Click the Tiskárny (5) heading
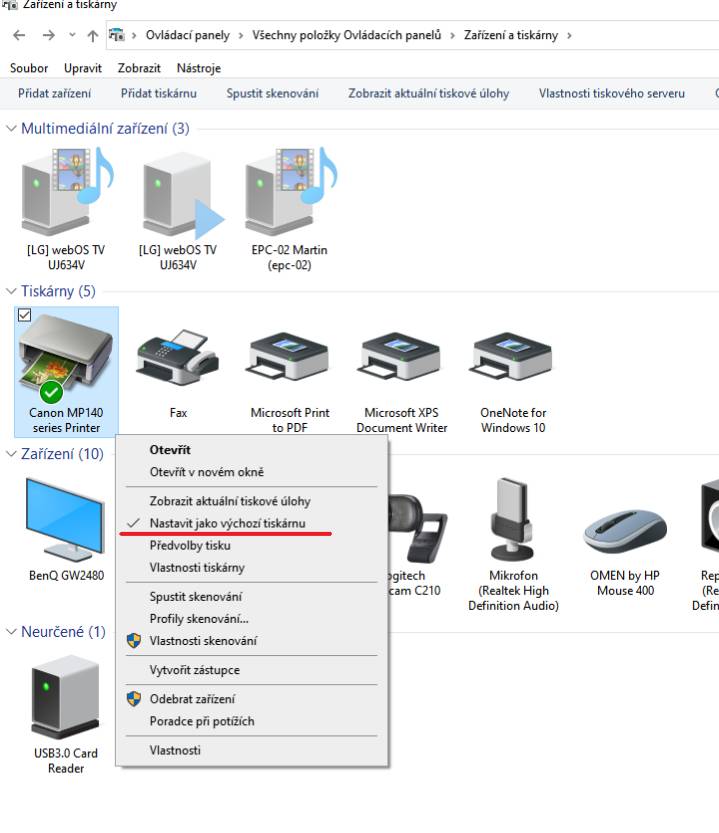Image resolution: width=719 pixels, height=833 pixels. point(58,291)
